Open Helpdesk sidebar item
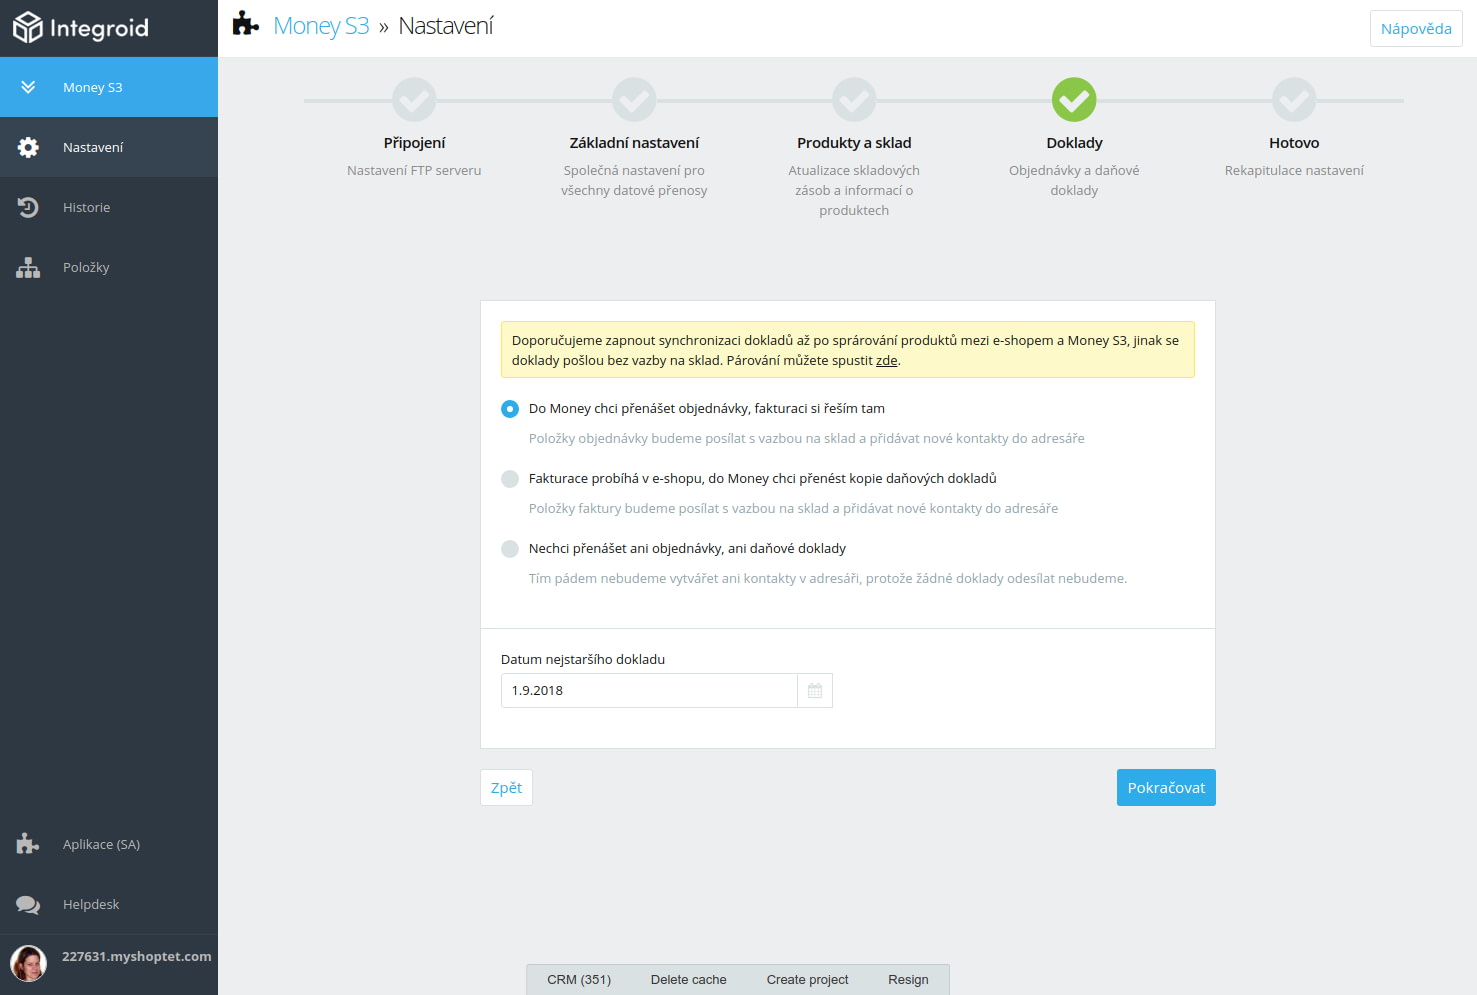Screen dimensions: 1477x995 tap(109, 904)
